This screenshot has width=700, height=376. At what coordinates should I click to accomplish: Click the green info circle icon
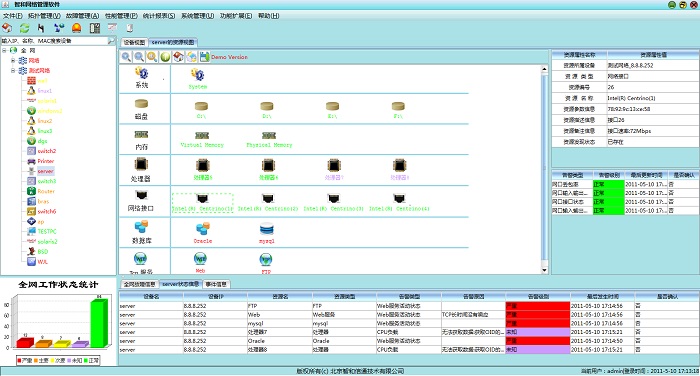[x=165, y=57]
